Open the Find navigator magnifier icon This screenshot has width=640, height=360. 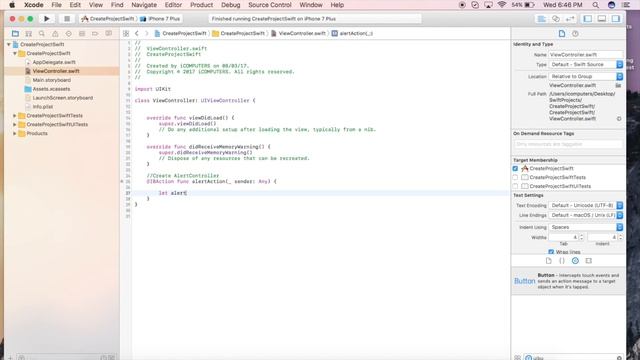coord(42,33)
